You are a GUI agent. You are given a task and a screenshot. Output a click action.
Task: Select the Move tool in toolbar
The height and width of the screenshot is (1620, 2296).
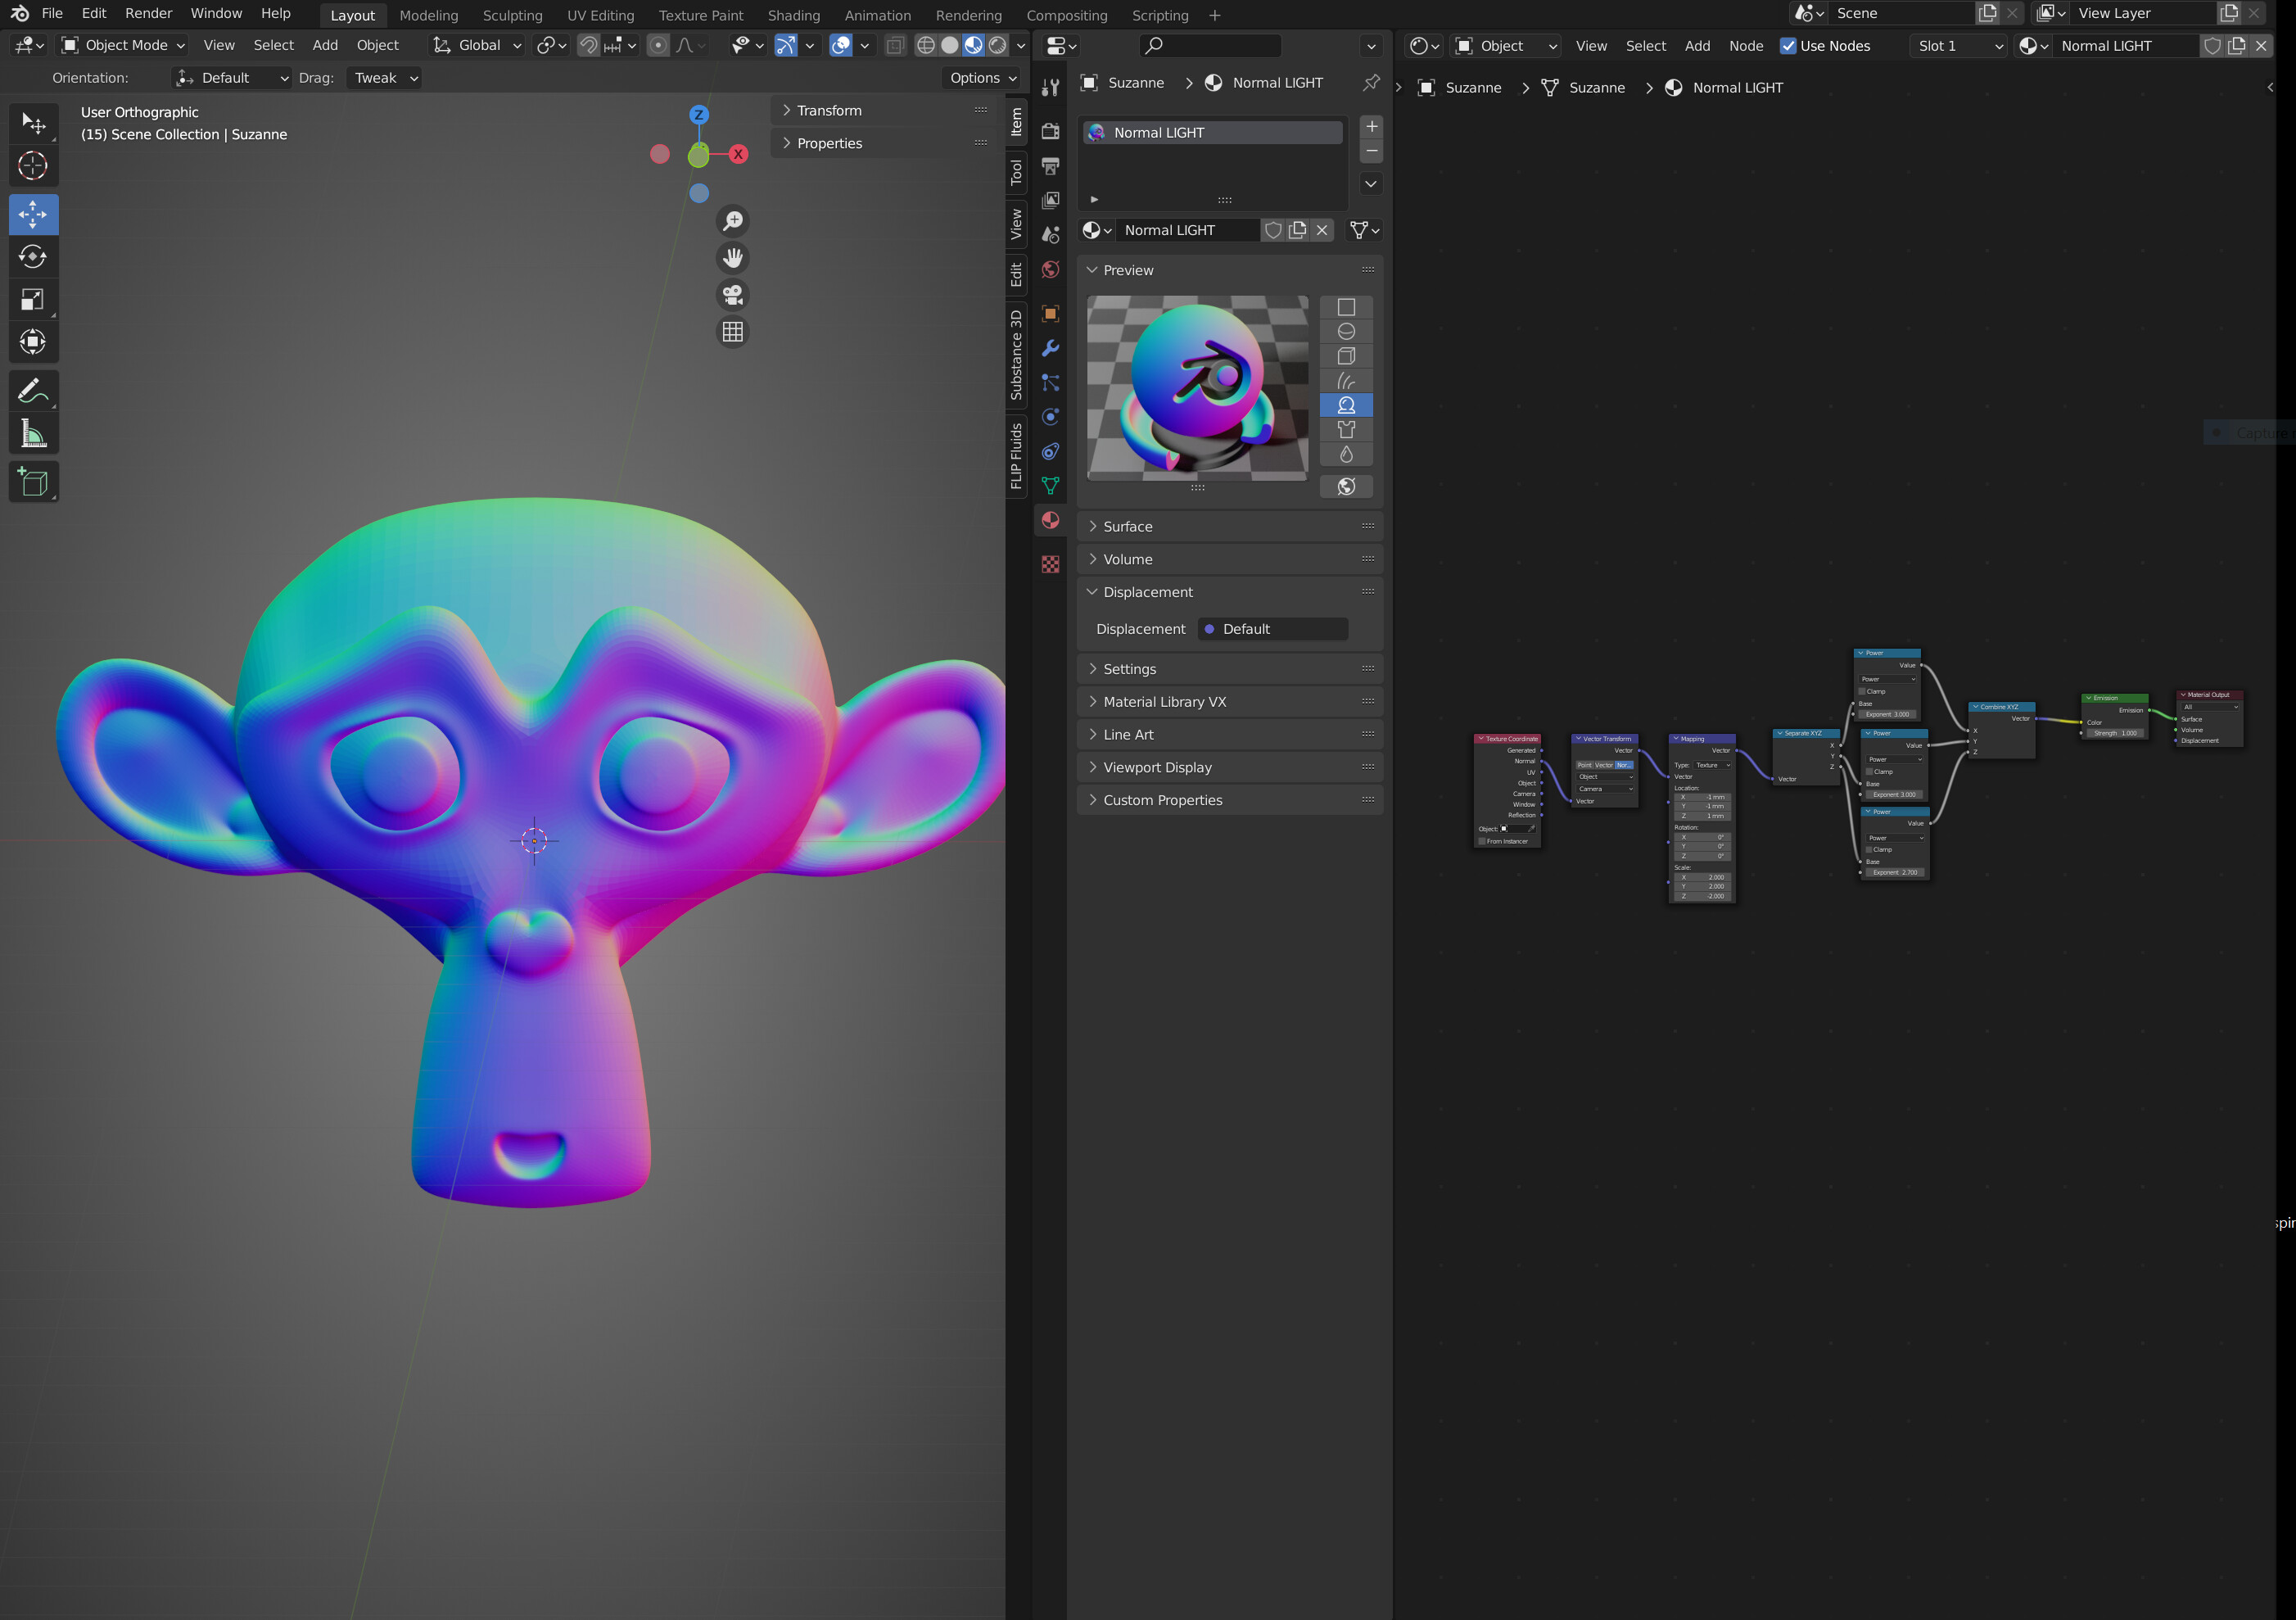tap(35, 212)
